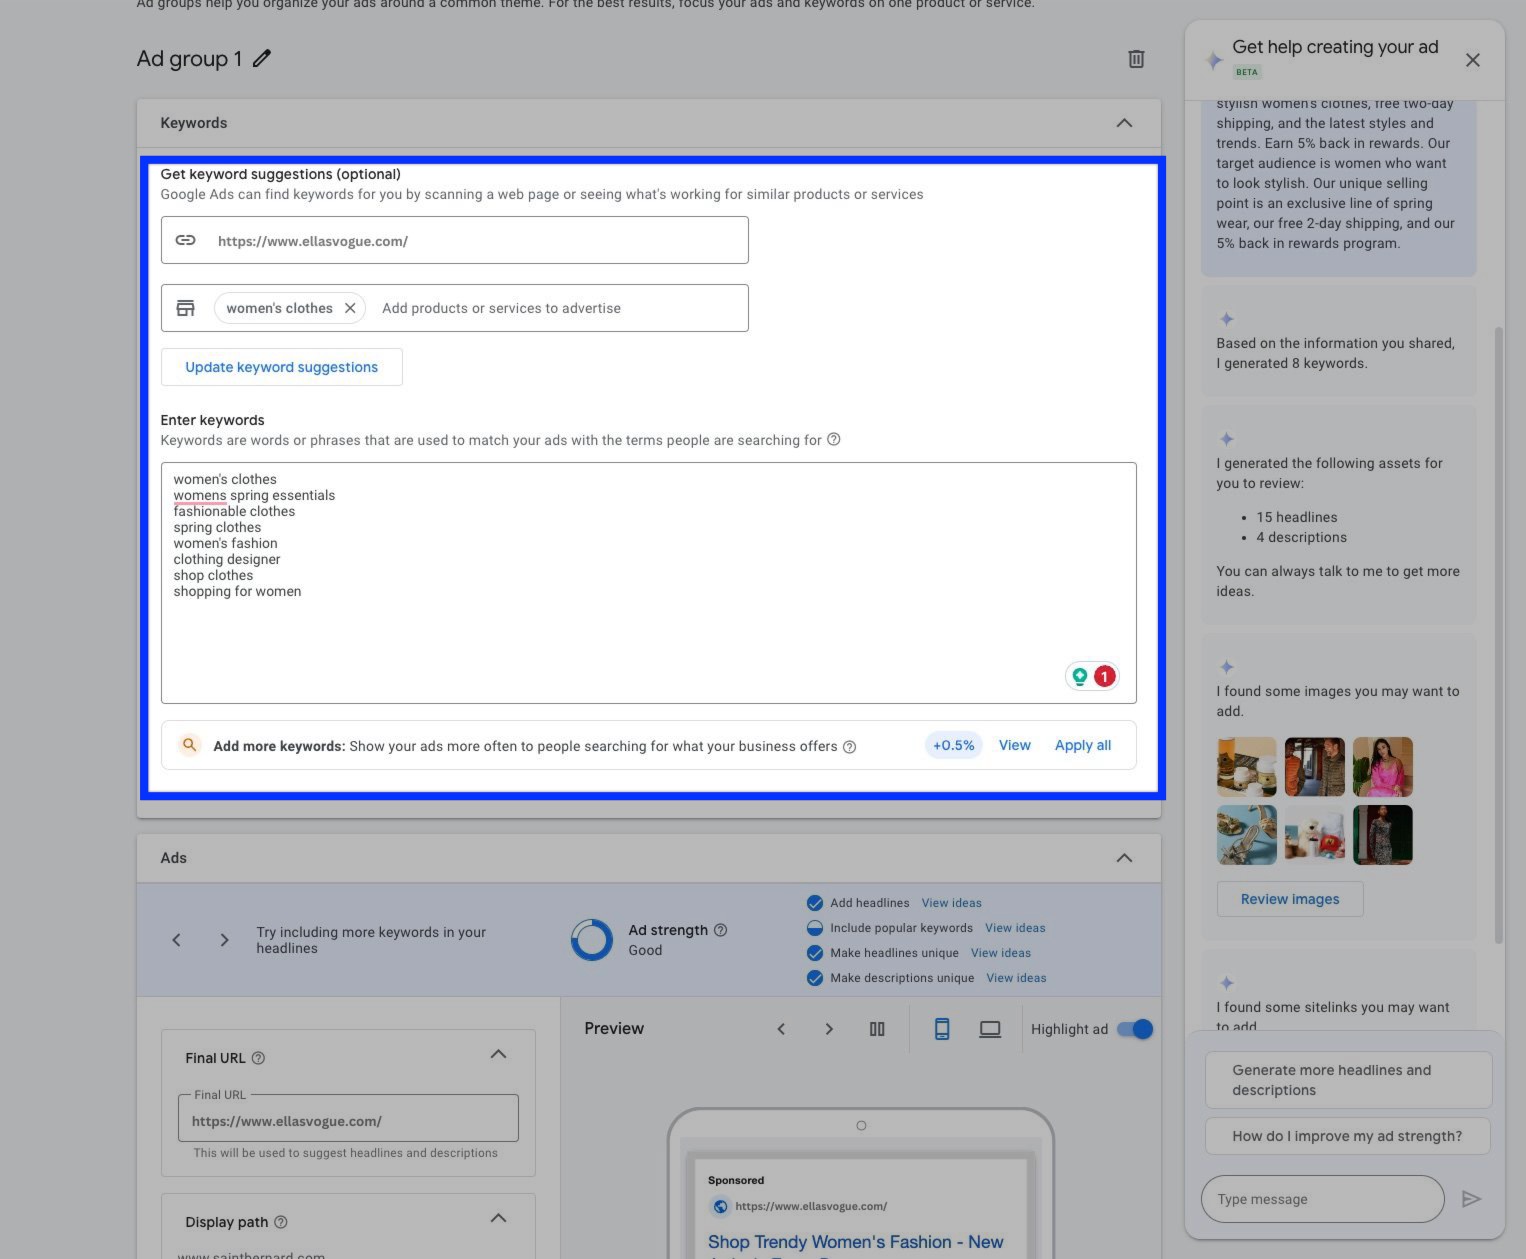1526x1259 pixels.
Task: Click the sparkle icon in assistant panel header
Action: click(1214, 60)
